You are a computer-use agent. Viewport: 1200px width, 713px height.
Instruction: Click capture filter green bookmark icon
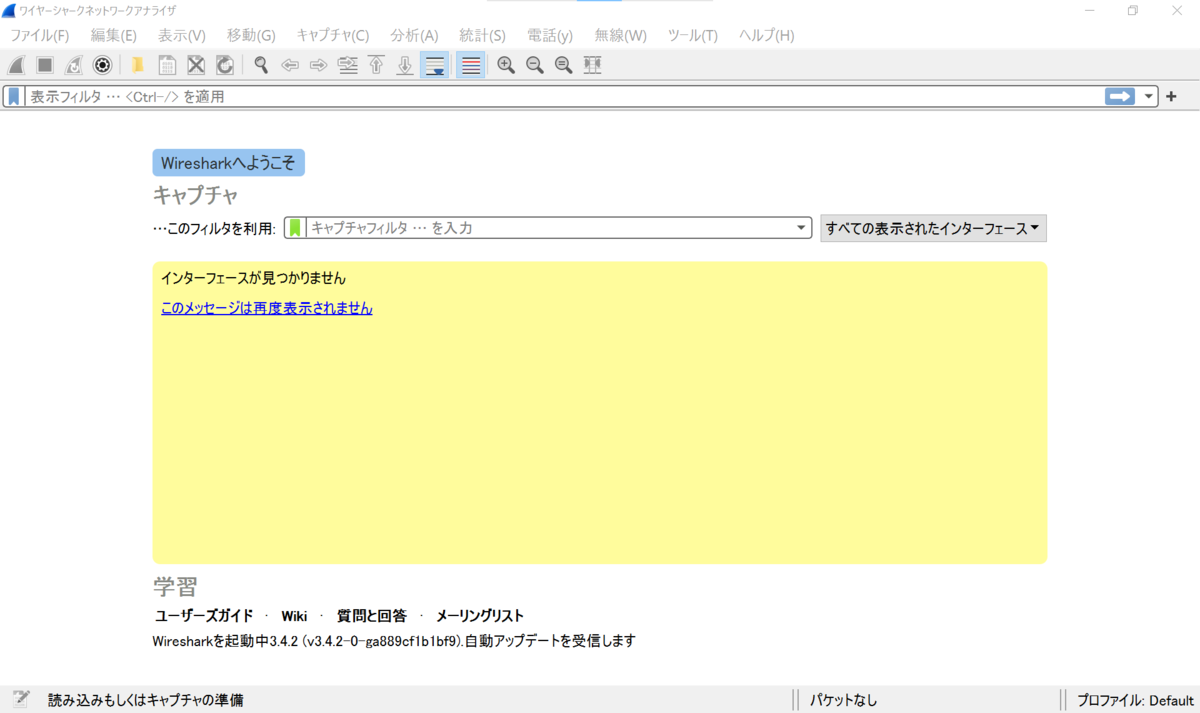click(295, 228)
